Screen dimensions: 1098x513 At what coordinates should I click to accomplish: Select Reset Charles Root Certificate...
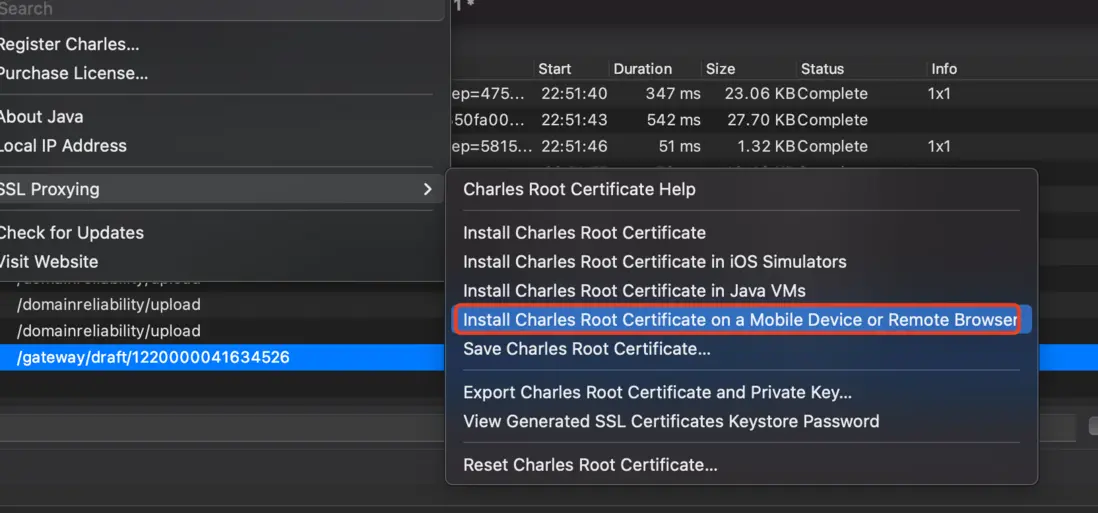point(590,465)
